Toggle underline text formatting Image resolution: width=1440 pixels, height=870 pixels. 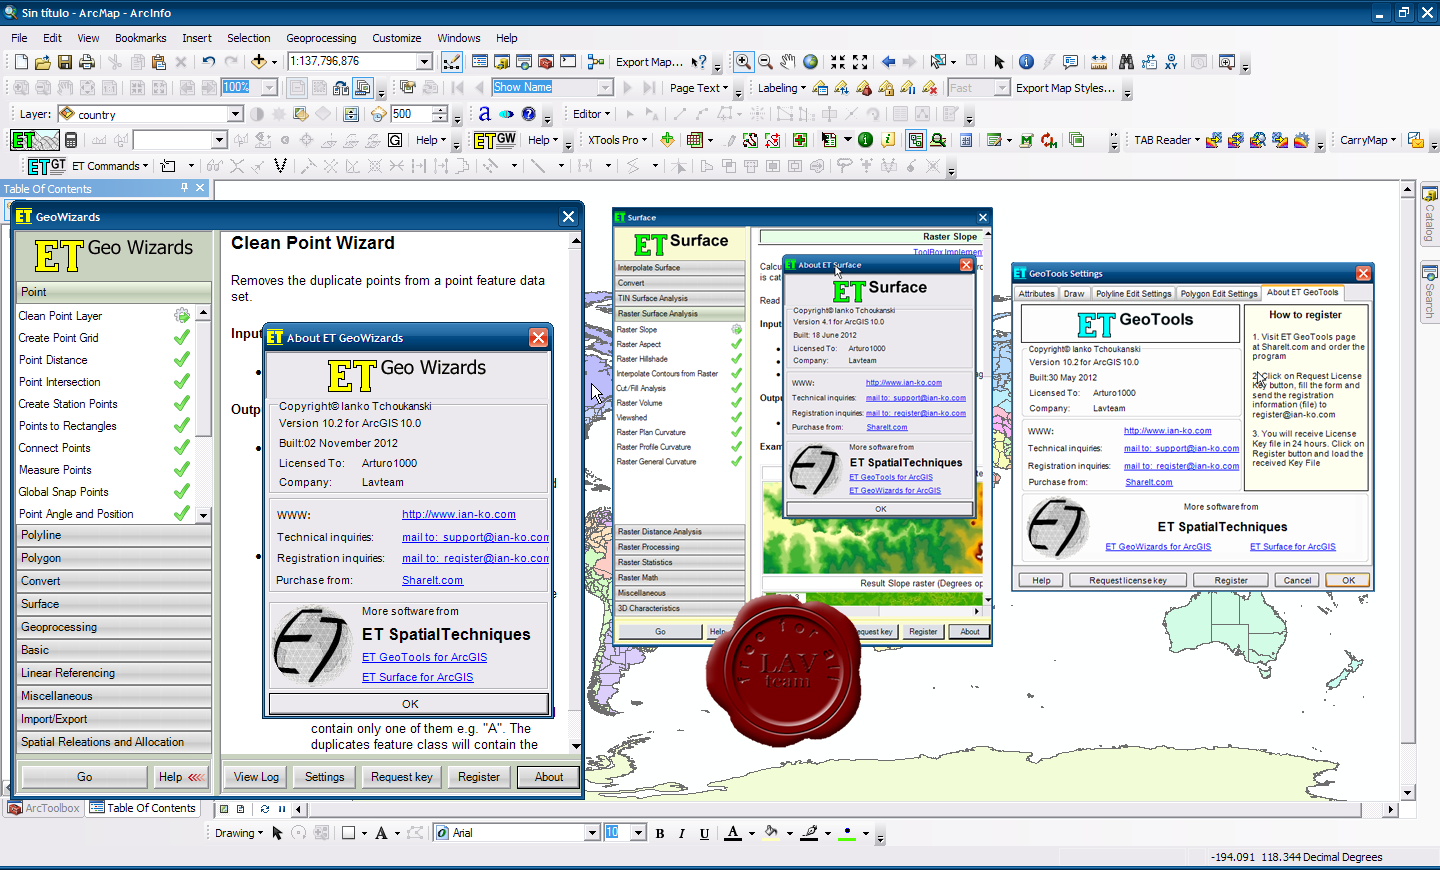pyautogui.click(x=704, y=833)
